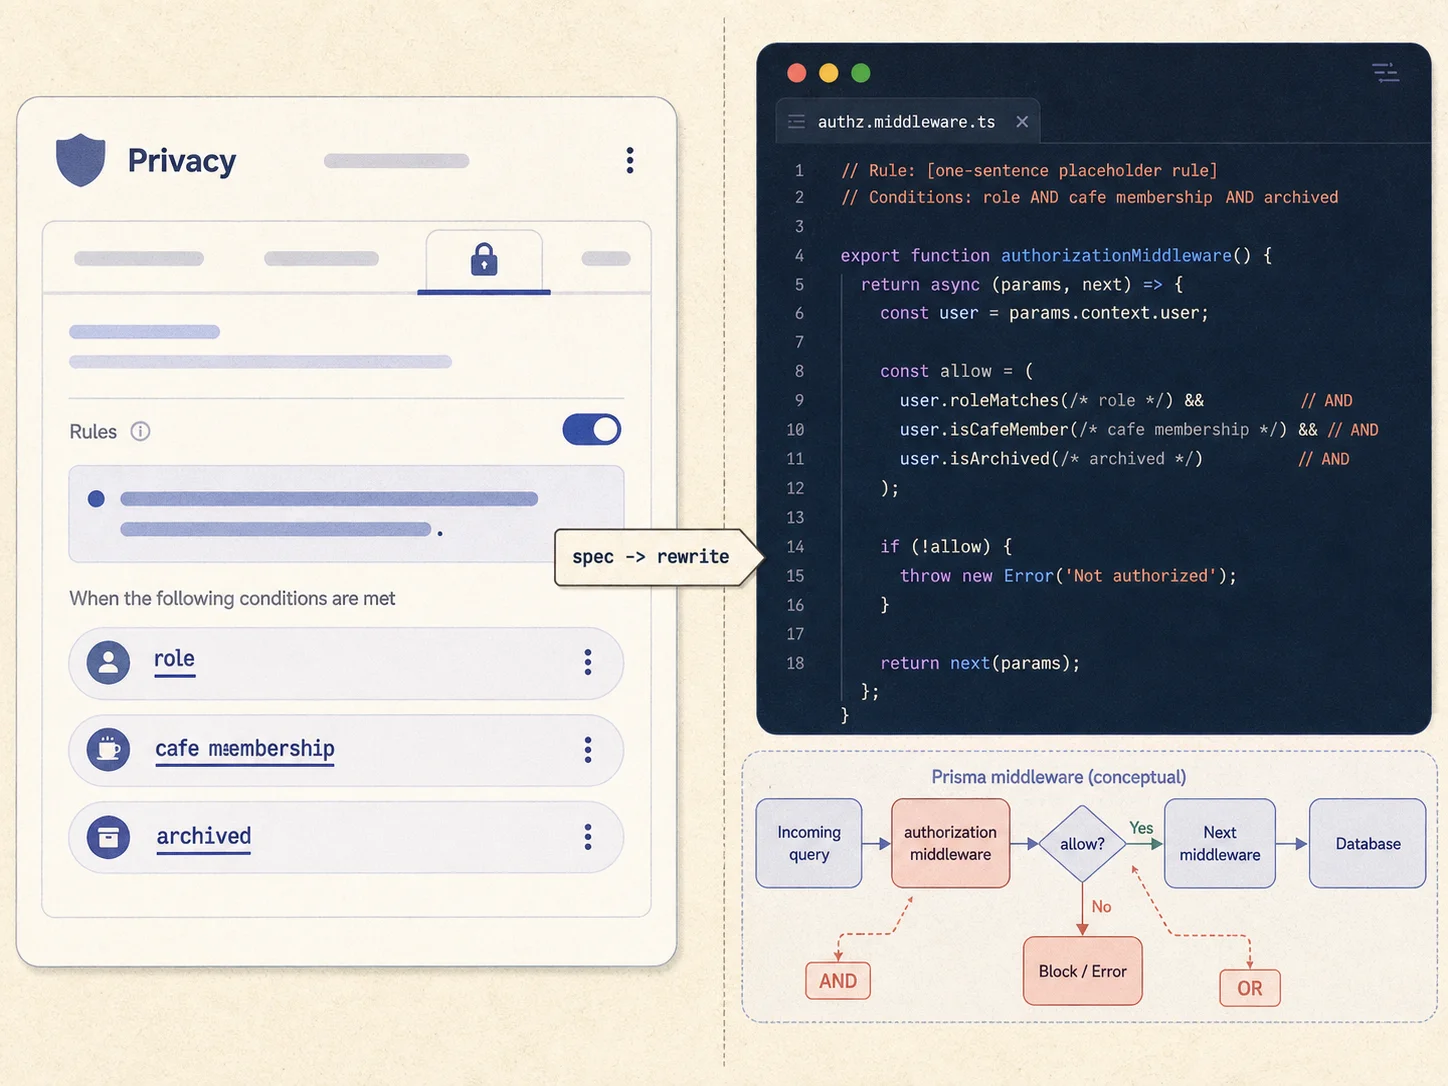Screen dimensions: 1448x1086
Task: Click '// Conditions:' comment line in code
Action: click(x=1089, y=197)
